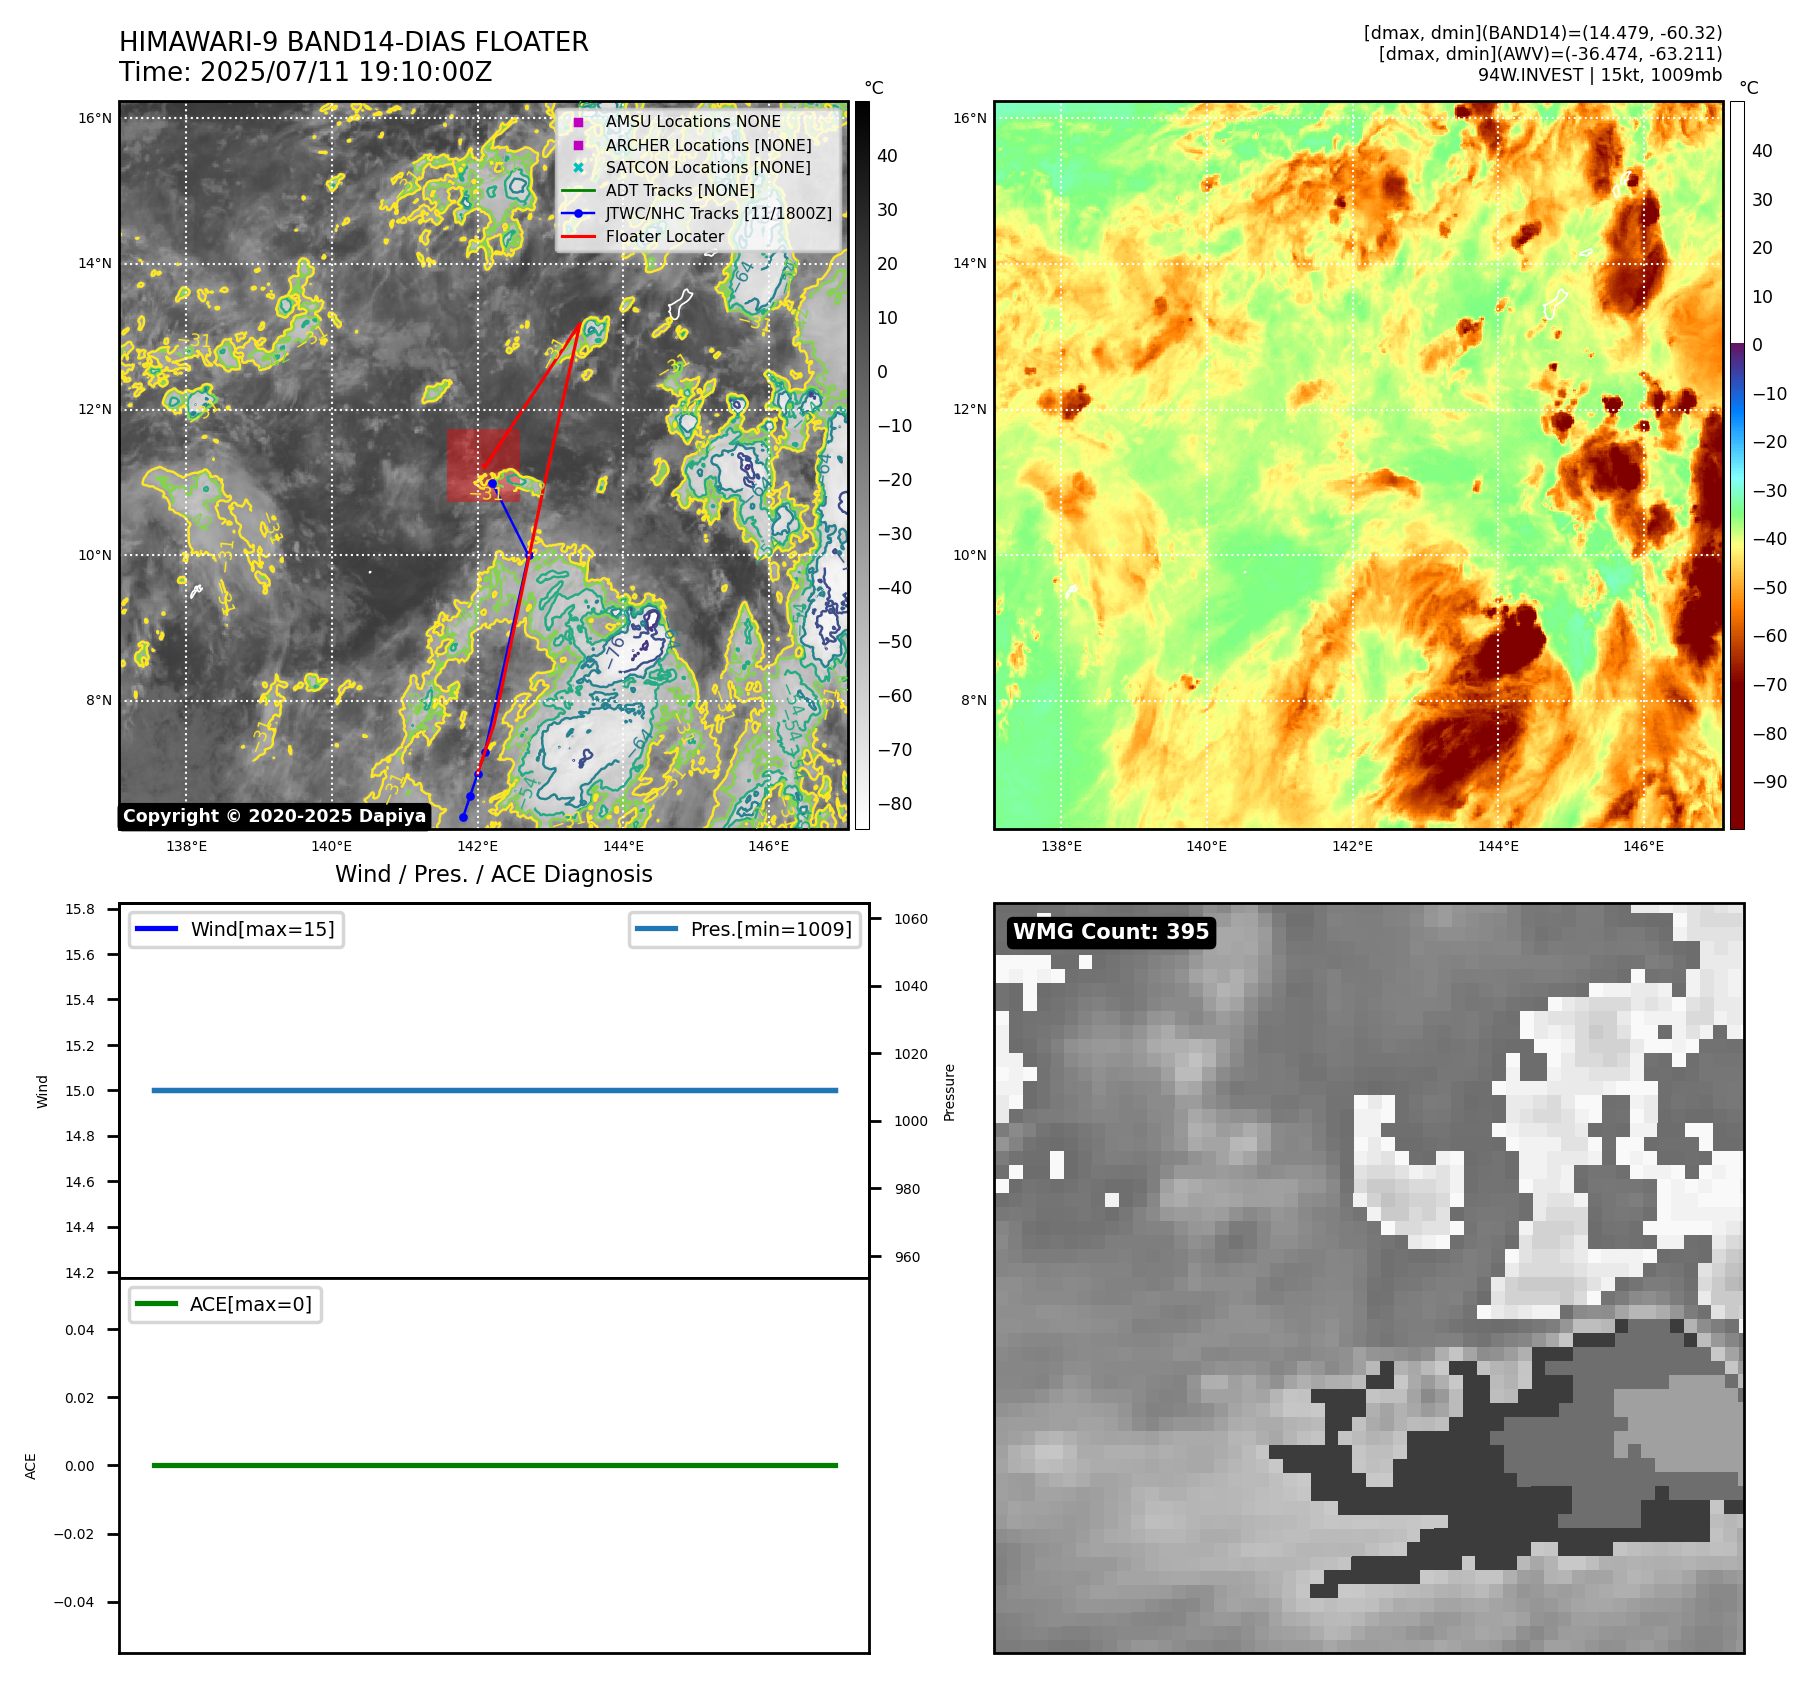
Task: Click the 'Copyright © 2020-2025 Dapiya' label
Action: tap(275, 816)
